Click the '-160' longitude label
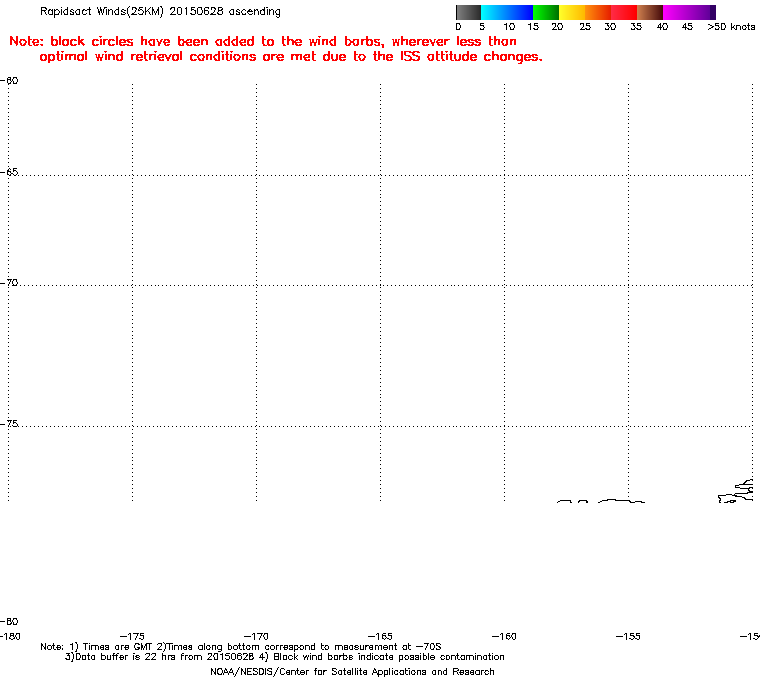The width and height of the screenshot is (760, 685). click(504, 636)
